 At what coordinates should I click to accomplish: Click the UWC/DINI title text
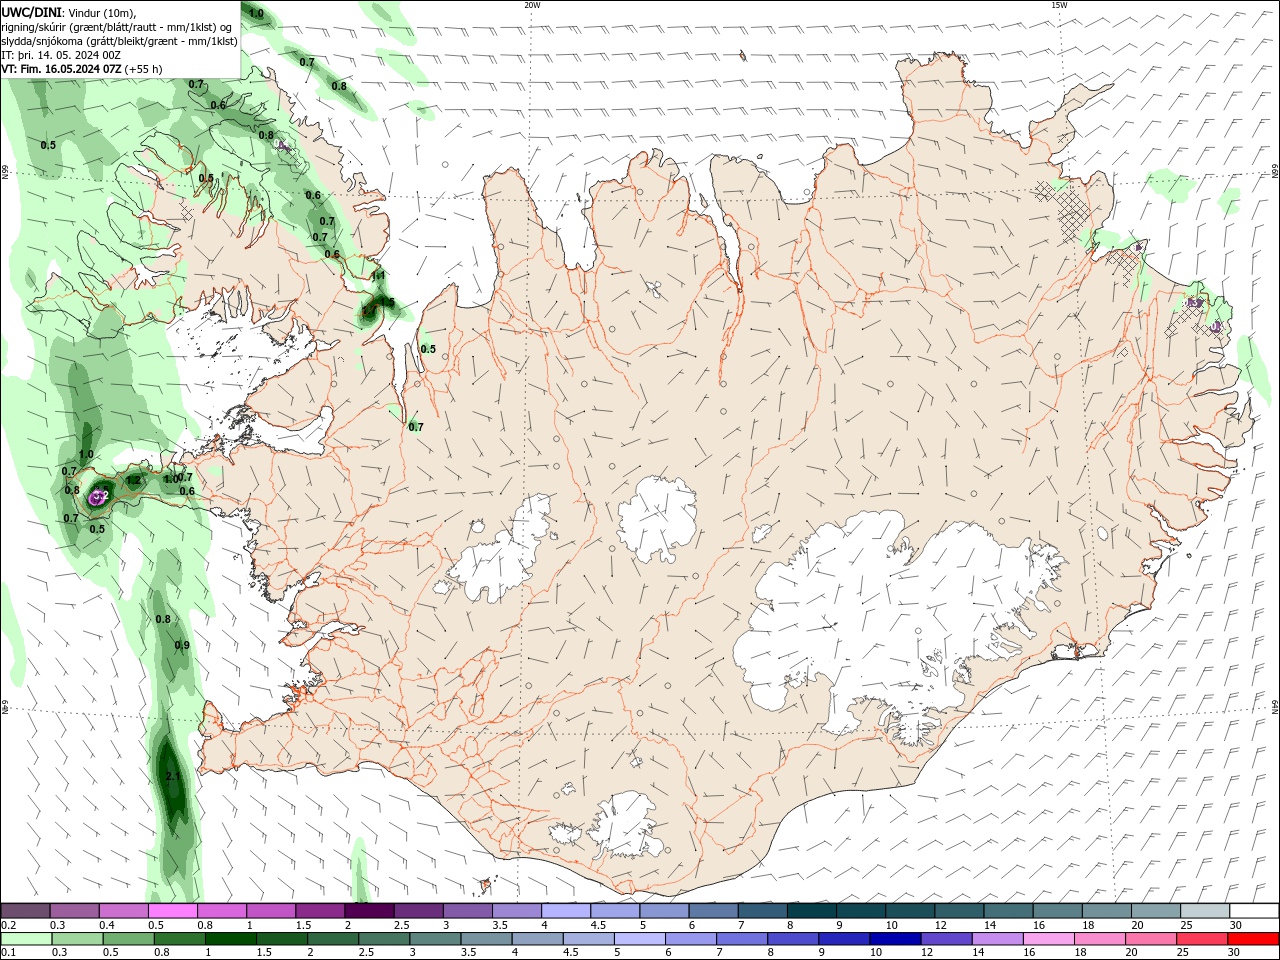coord(31,12)
